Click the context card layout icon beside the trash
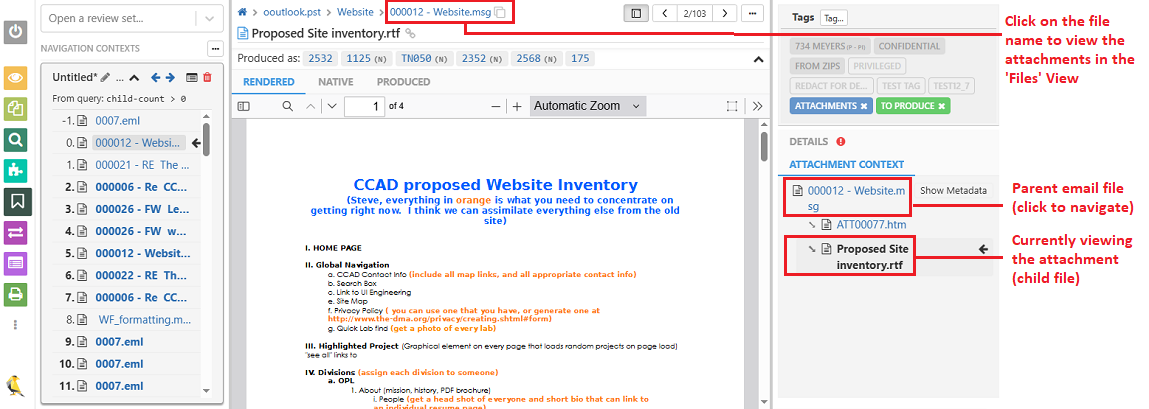 (x=191, y=77)
